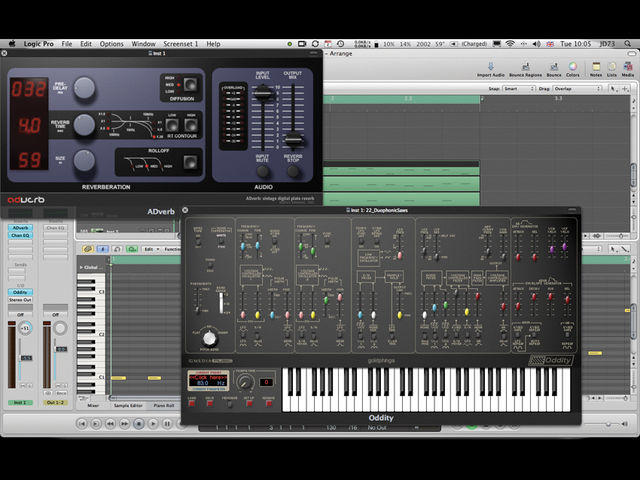Image resolution: width=640 pixels, height=480 pixels.
Task: Click the Oddity Pitch Bend knob
Action: [210, 338]
